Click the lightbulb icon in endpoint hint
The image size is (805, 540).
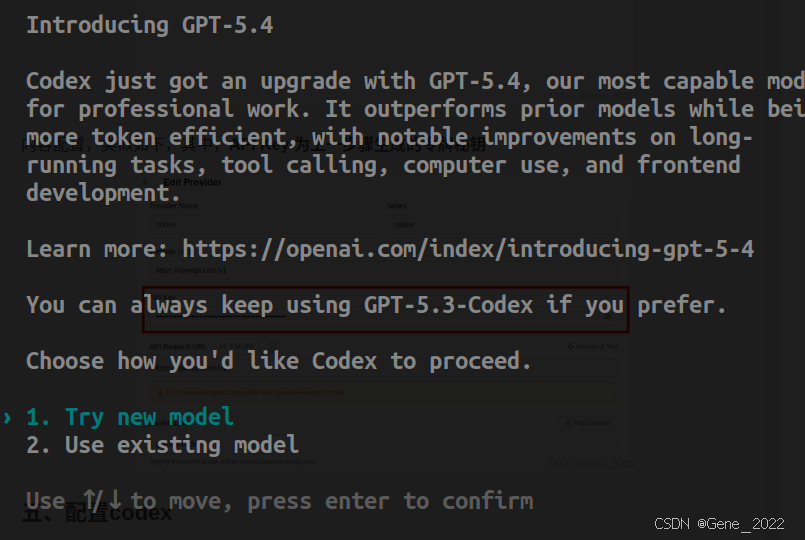click(x=160, y=393)
